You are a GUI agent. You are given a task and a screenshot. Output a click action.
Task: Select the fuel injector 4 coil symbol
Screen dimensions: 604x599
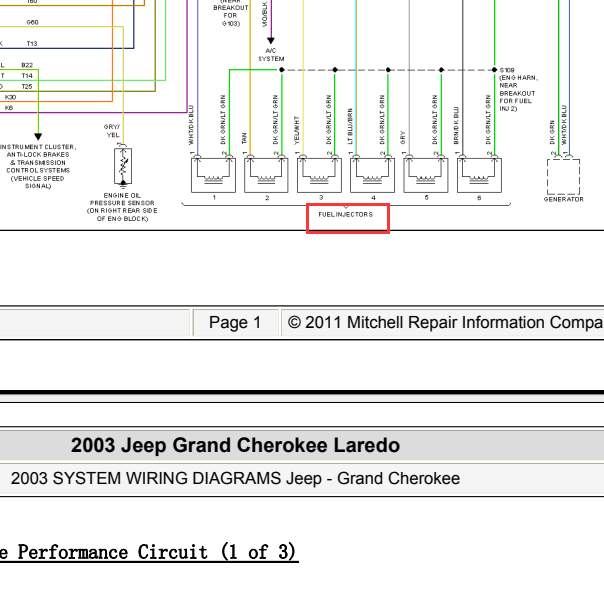[372, 175]
